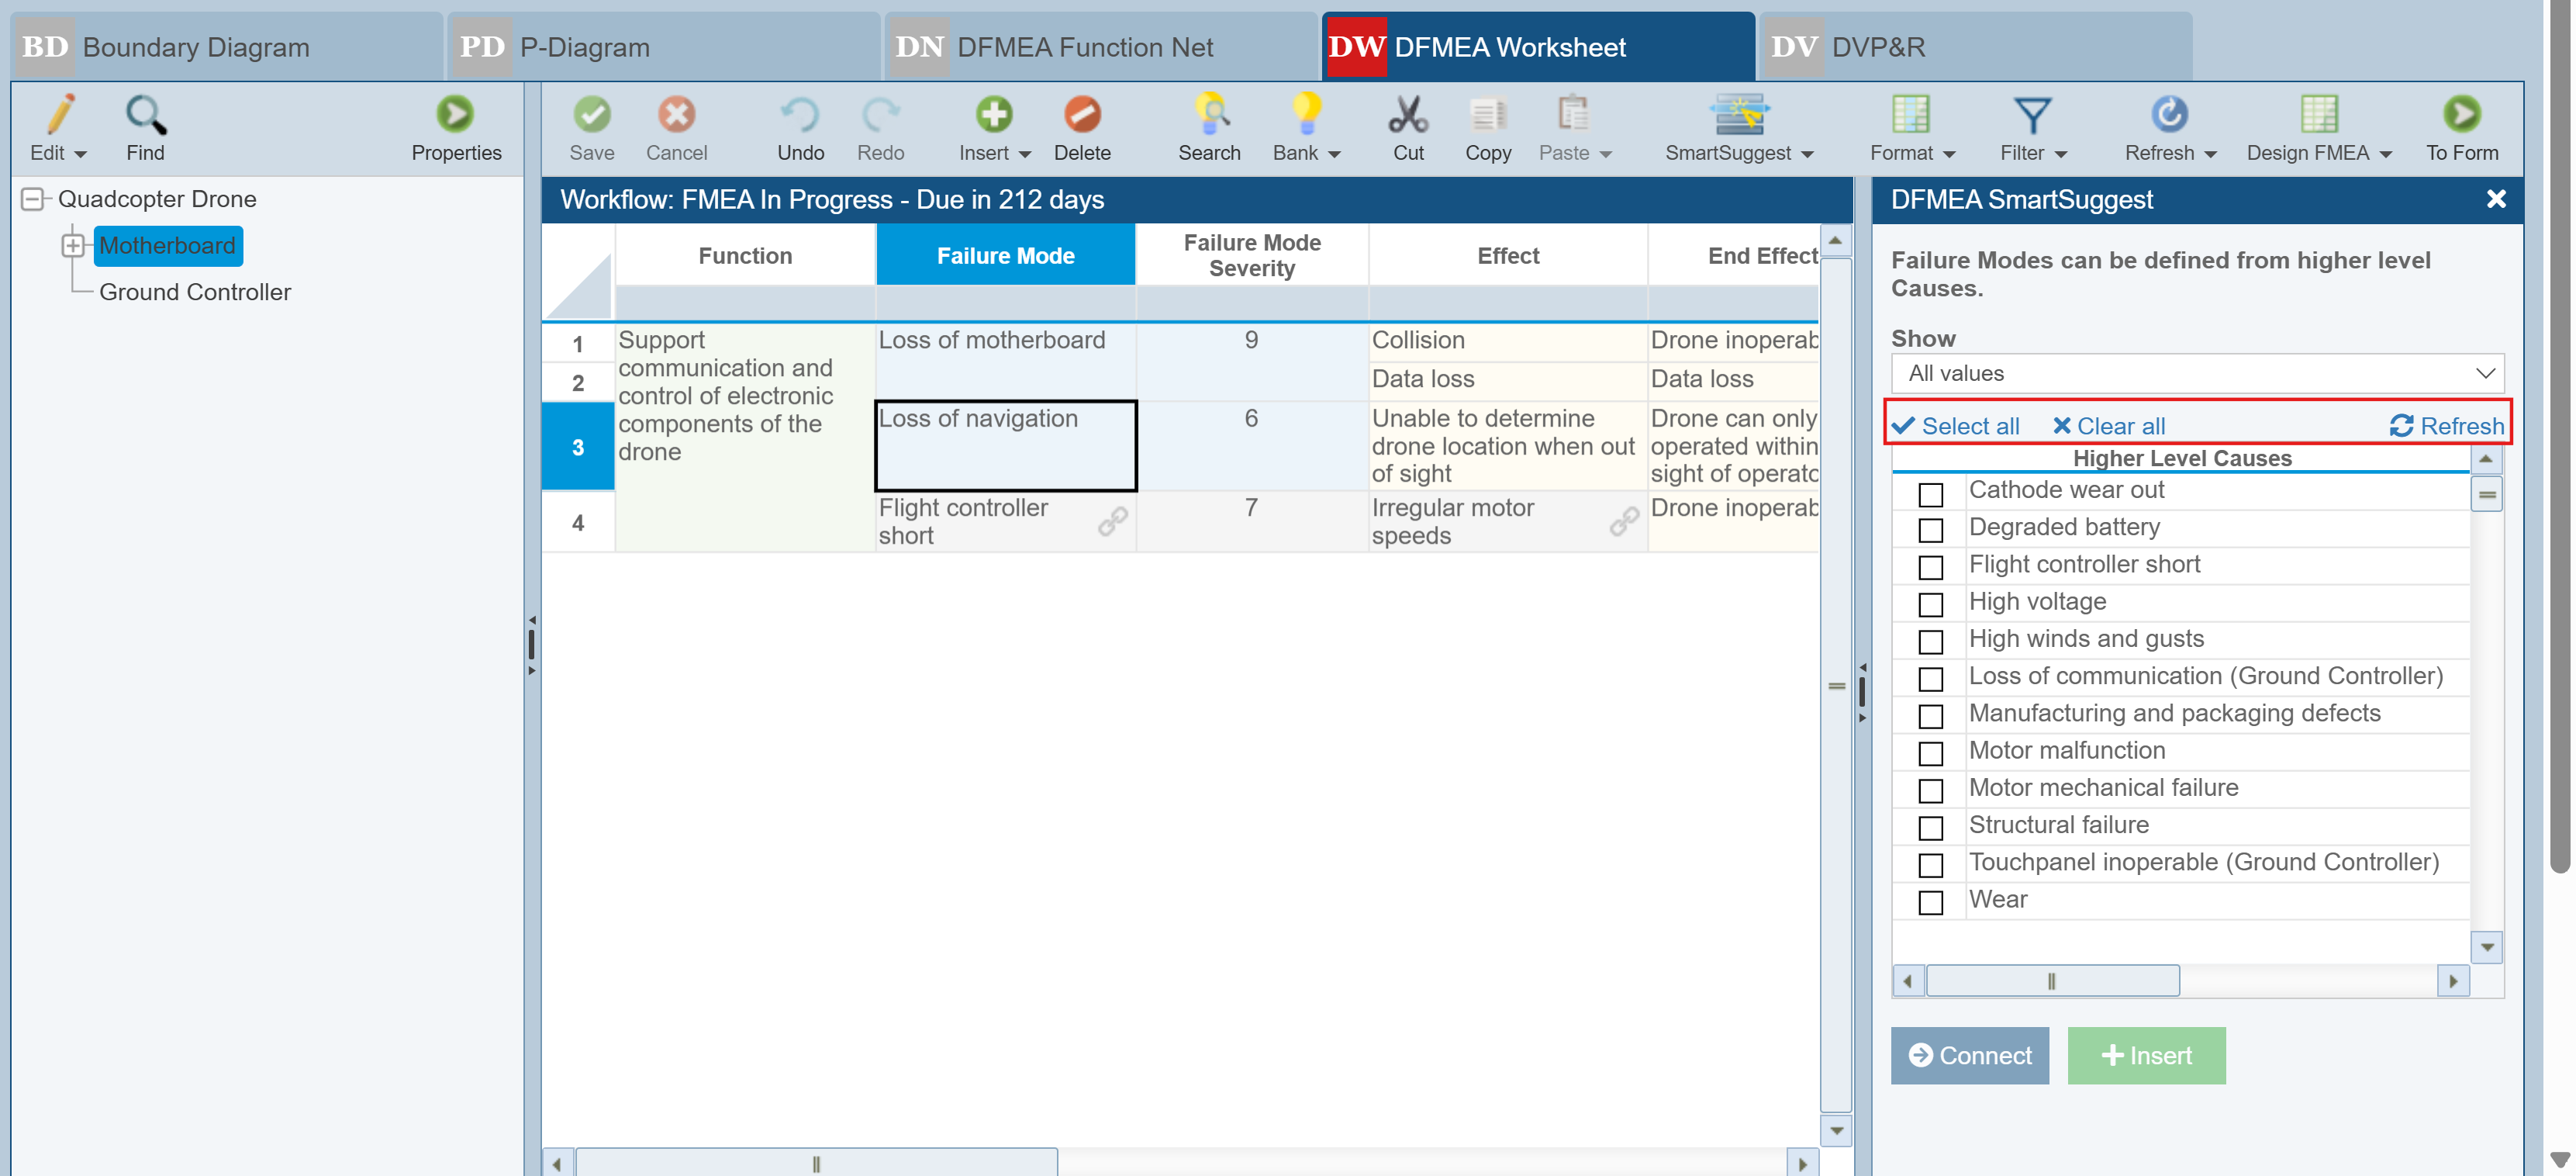This screenshot has height=1176, width=2576.
Task: Expand the Motherboard tree node
Action: (73, 245)
